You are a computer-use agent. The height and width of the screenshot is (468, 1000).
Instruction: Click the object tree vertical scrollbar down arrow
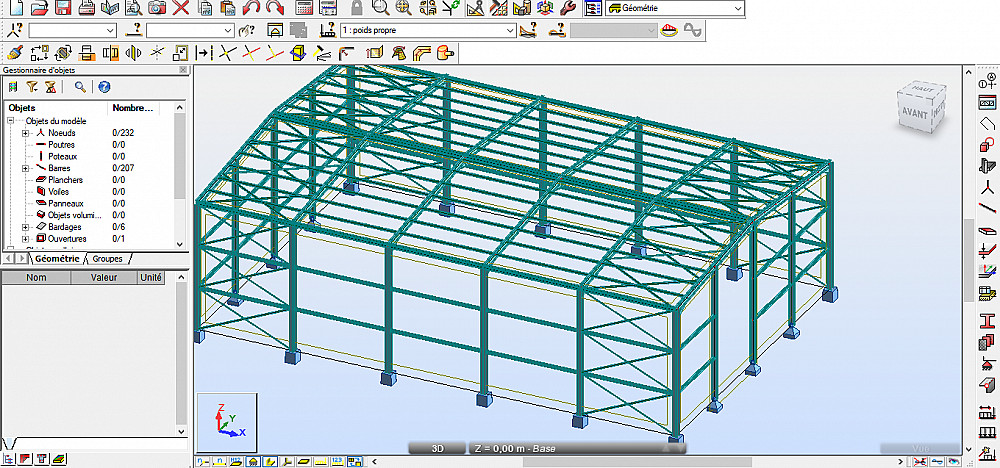tap(179, 244)
